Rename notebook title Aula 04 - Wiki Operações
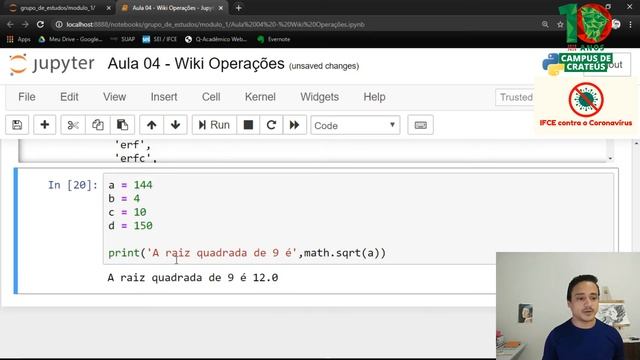 point(196,64)
